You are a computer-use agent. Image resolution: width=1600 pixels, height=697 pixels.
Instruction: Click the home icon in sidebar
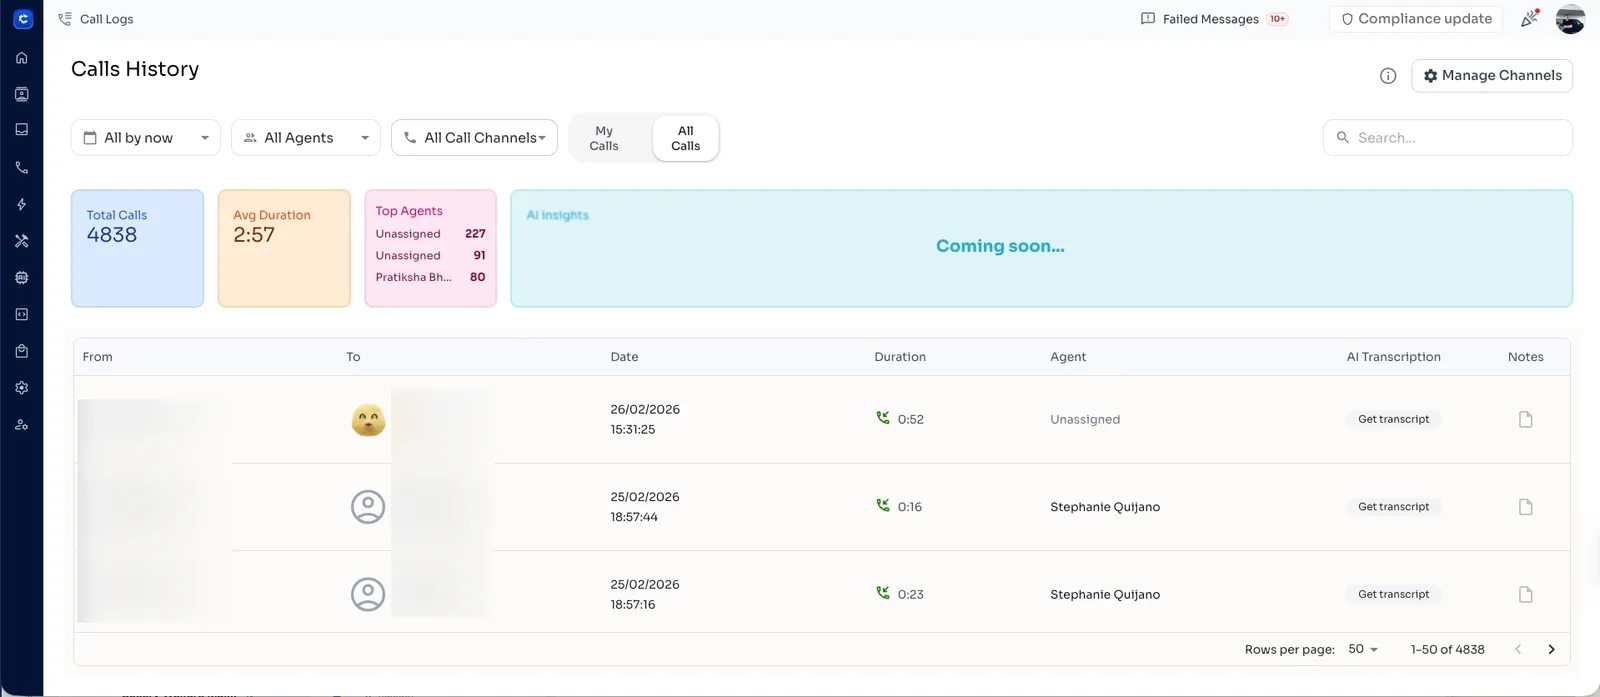[22, 58]
